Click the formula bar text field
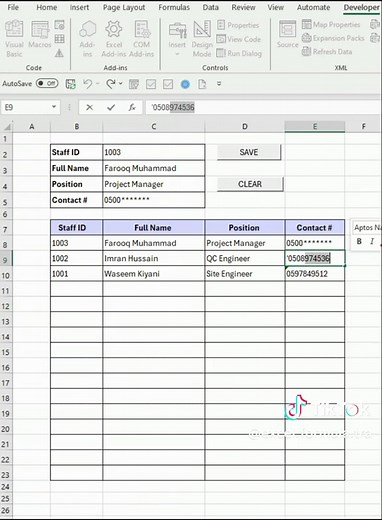 [263, 107]
